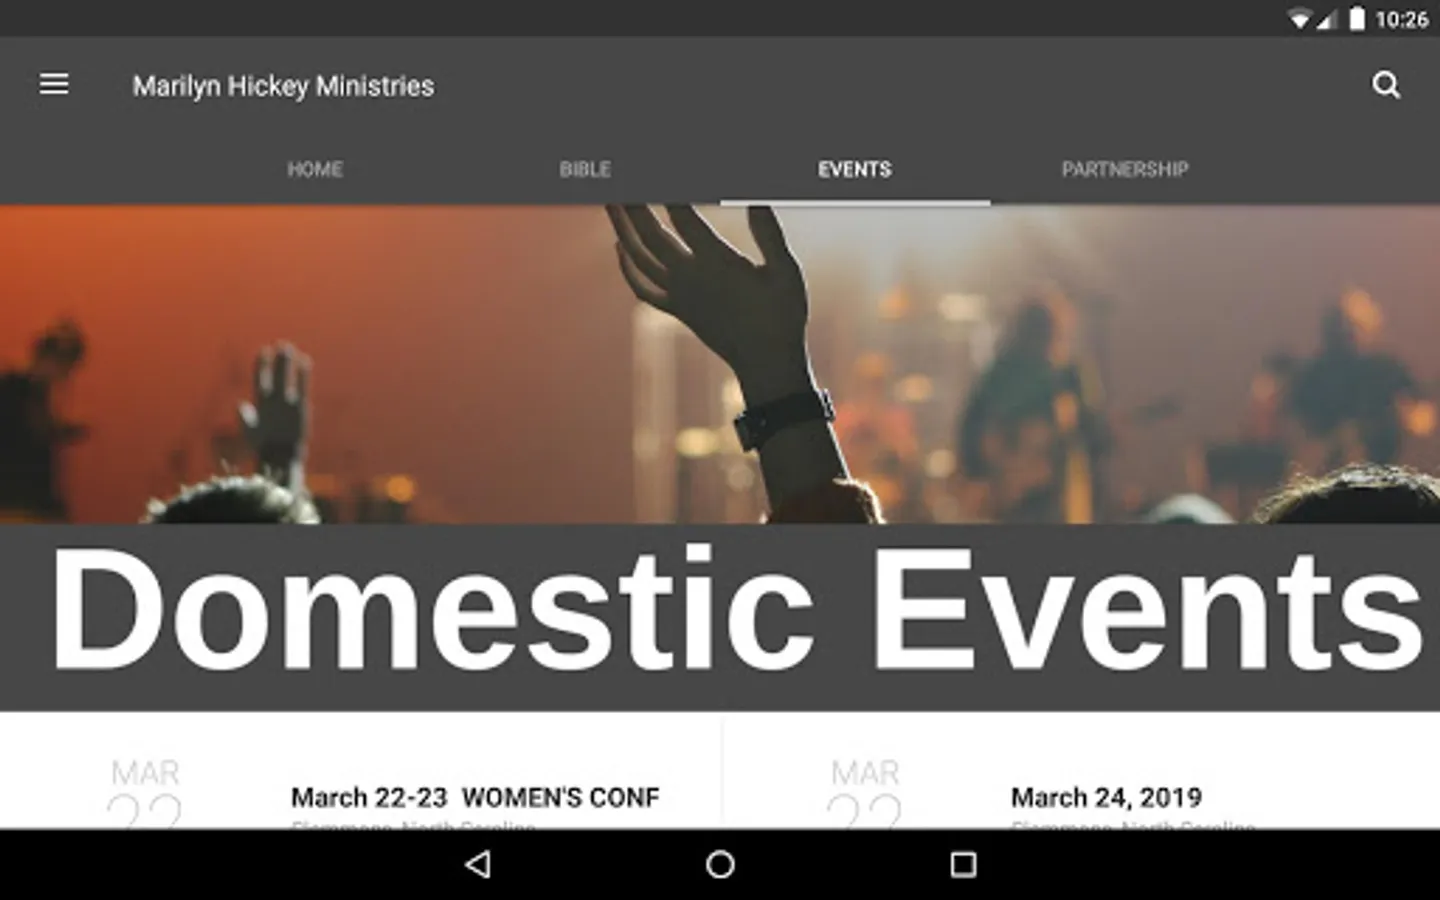Open the March 24, 2019 event

coord(1106,797)
